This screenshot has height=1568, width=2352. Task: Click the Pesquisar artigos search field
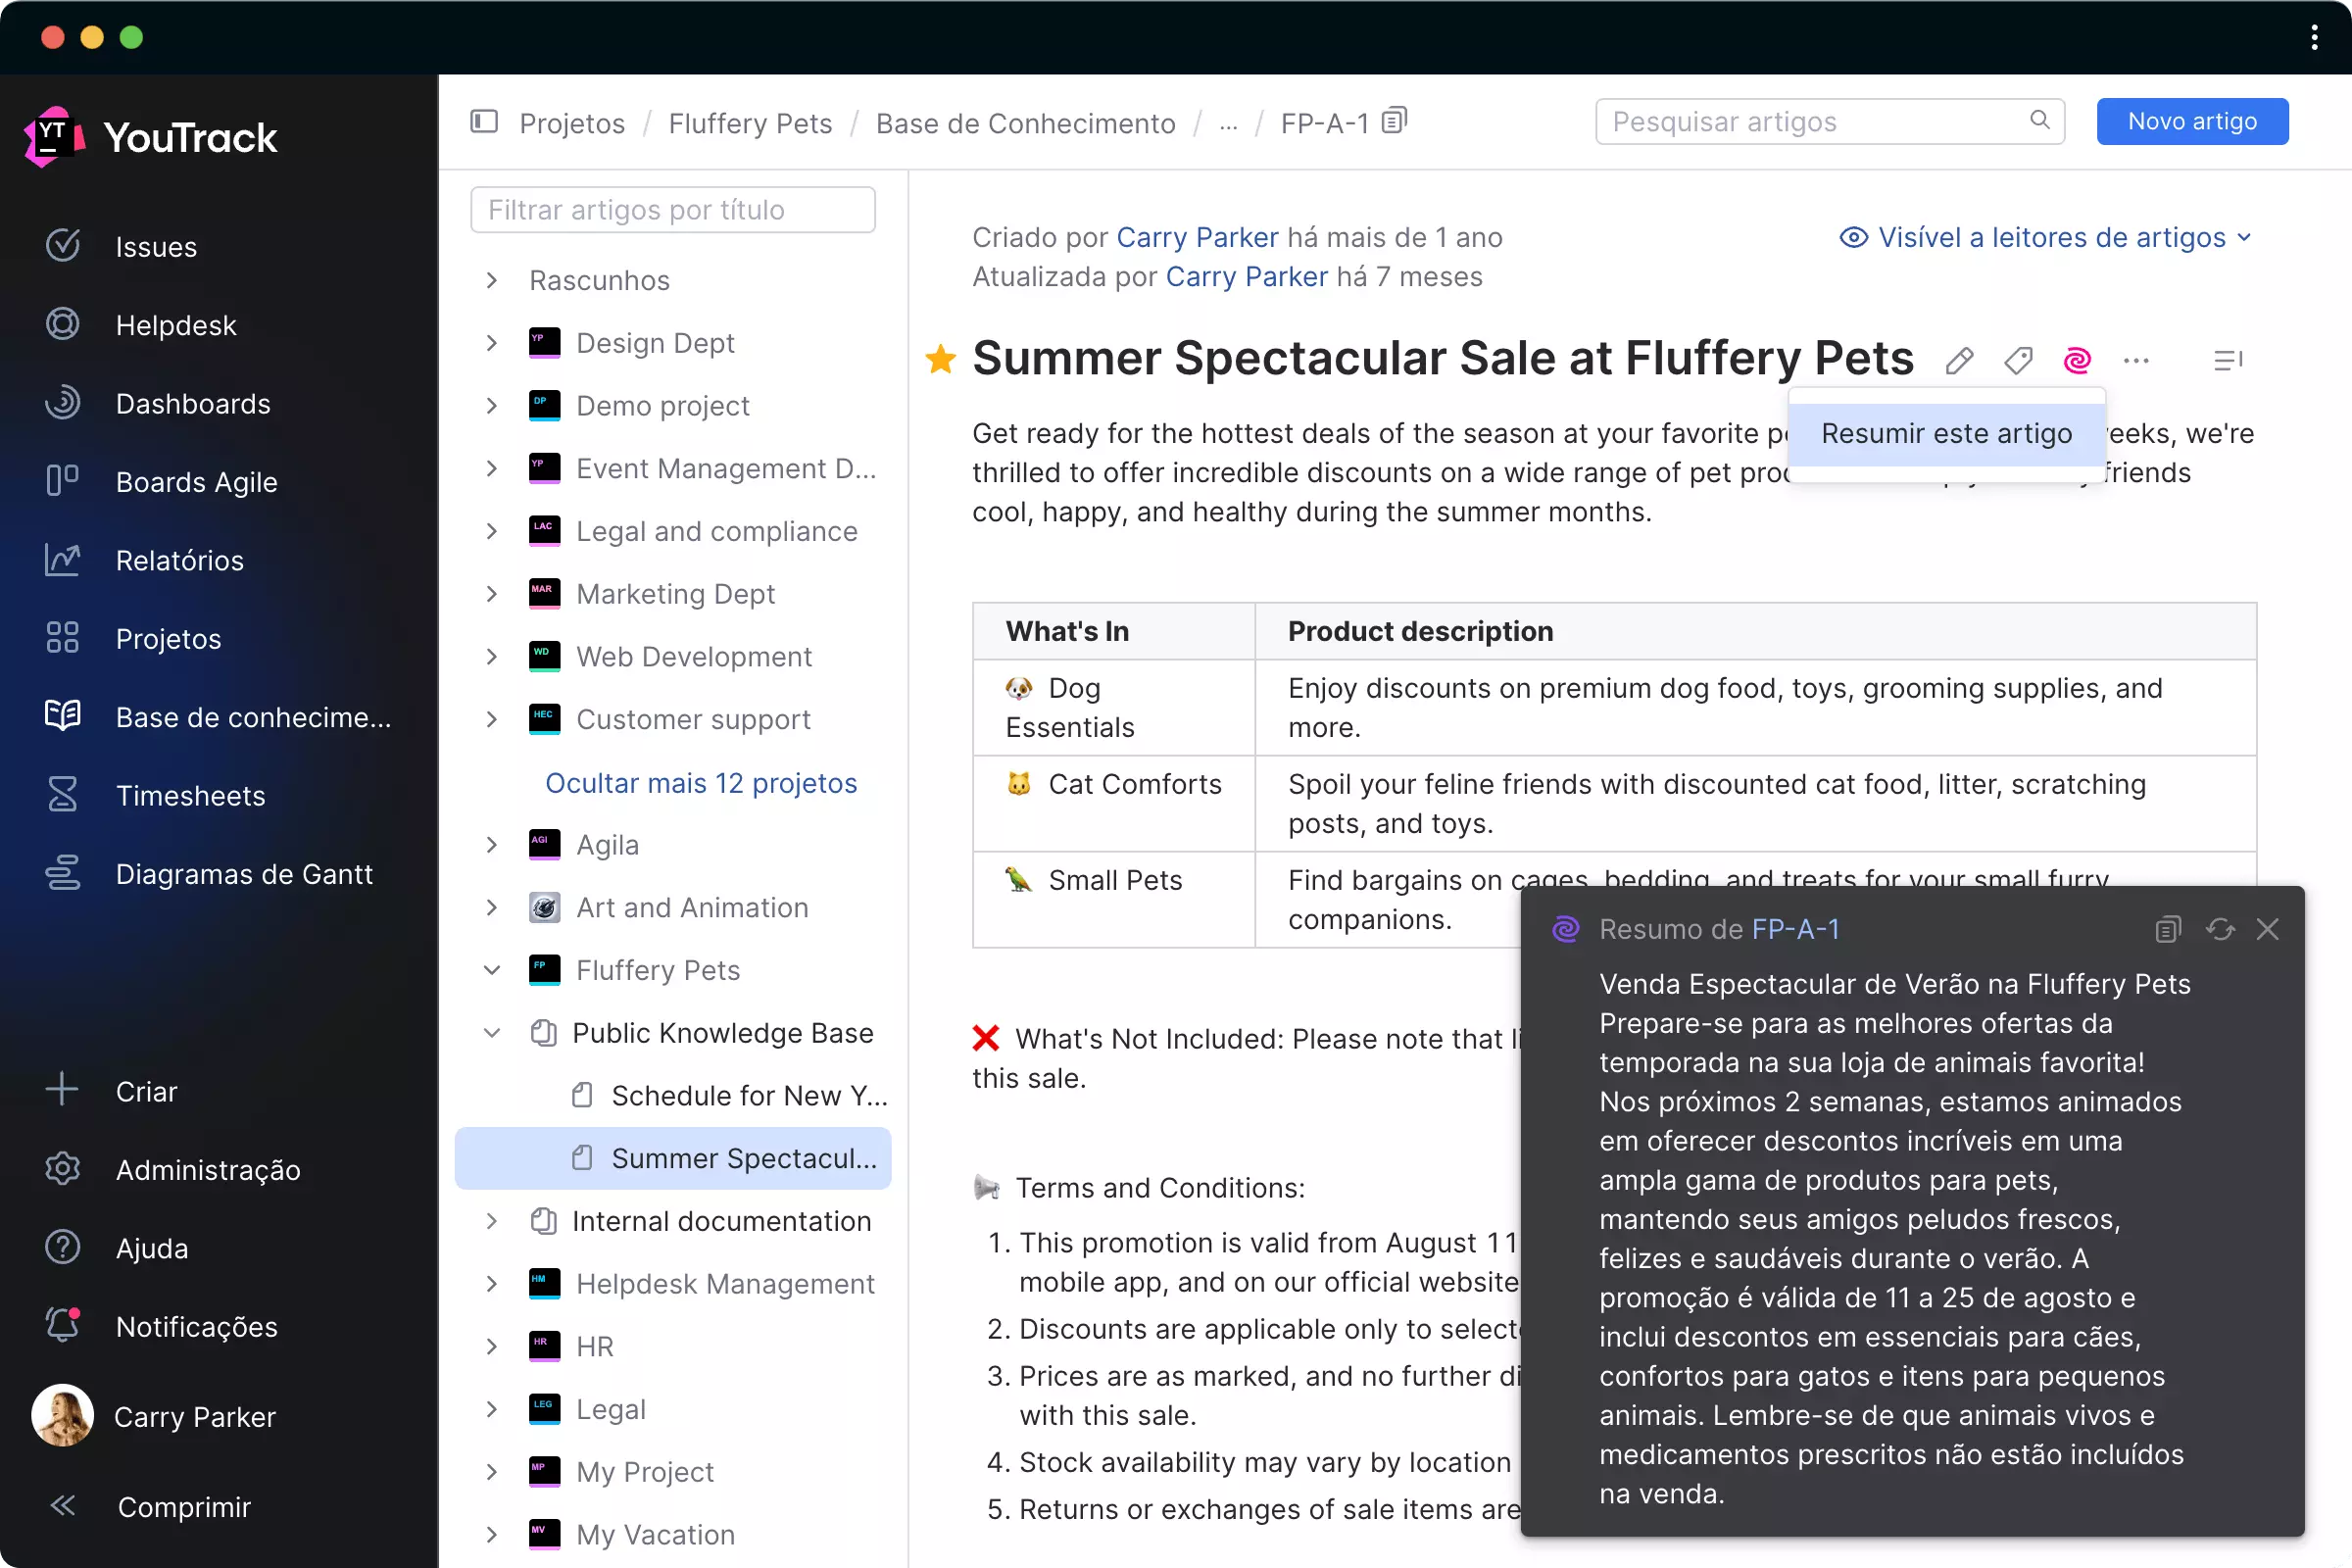pyautogui.click(x=1815, y=122)
